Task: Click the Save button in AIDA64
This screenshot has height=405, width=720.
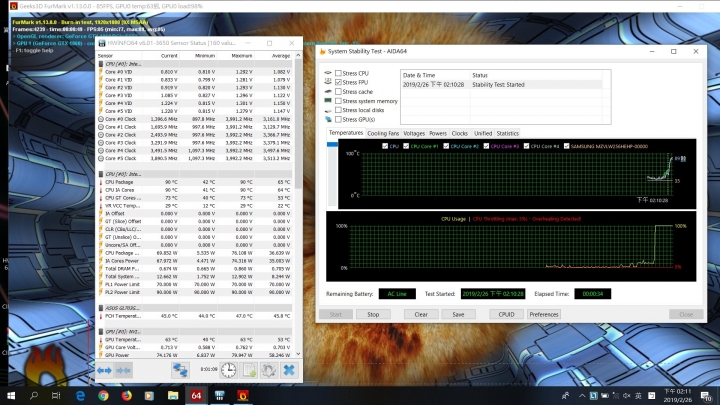Action: click(x=458, y=314)
